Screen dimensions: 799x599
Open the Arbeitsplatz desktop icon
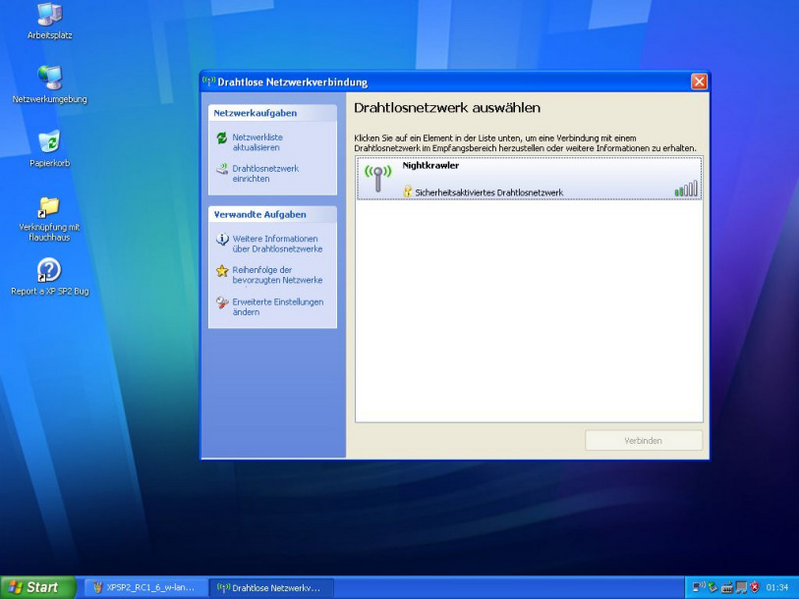(49, 15)
